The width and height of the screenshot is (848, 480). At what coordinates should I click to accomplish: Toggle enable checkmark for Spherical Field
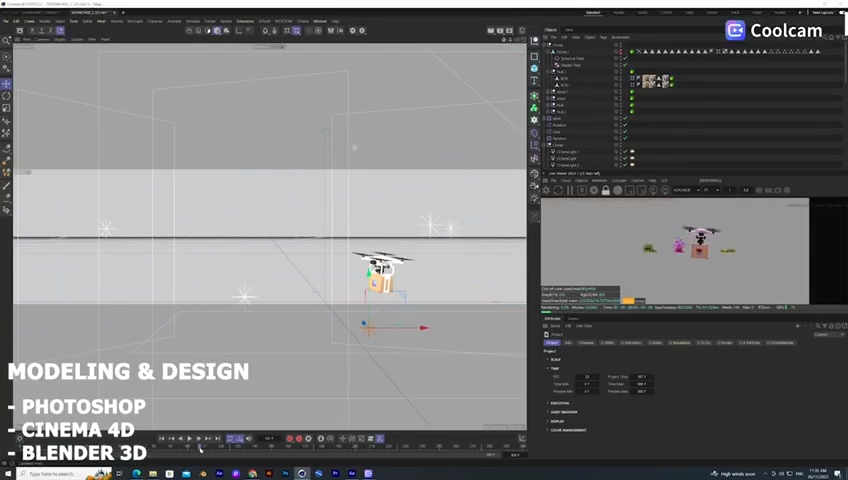coord(625,58)
